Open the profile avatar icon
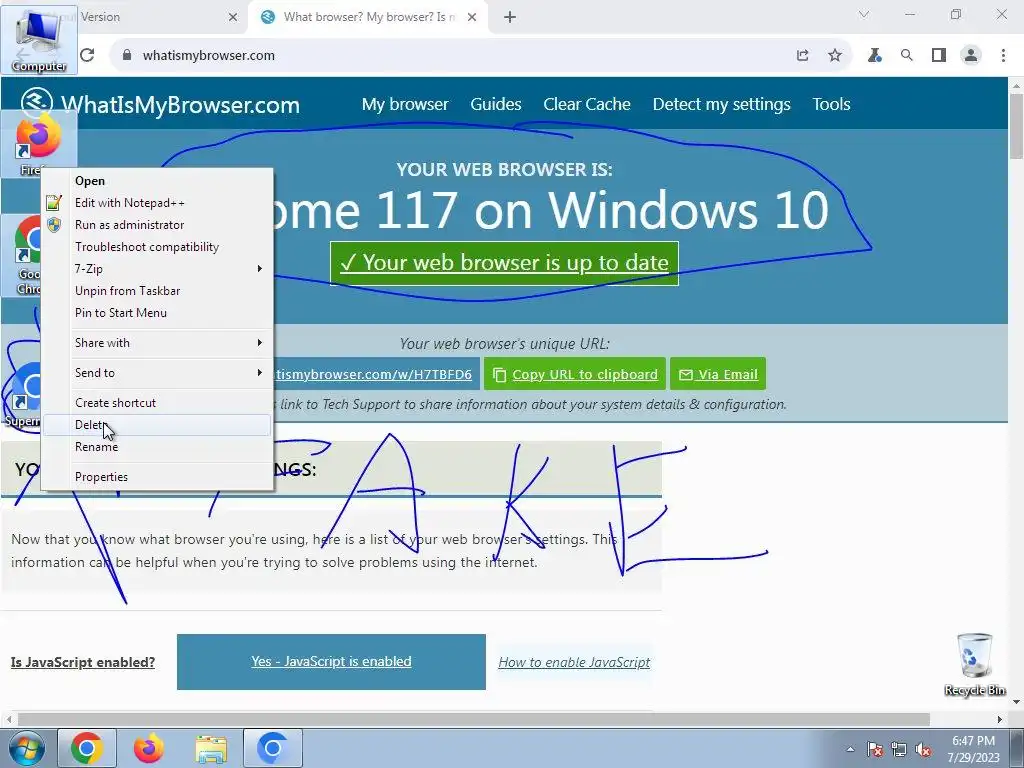 click(971, 56)
